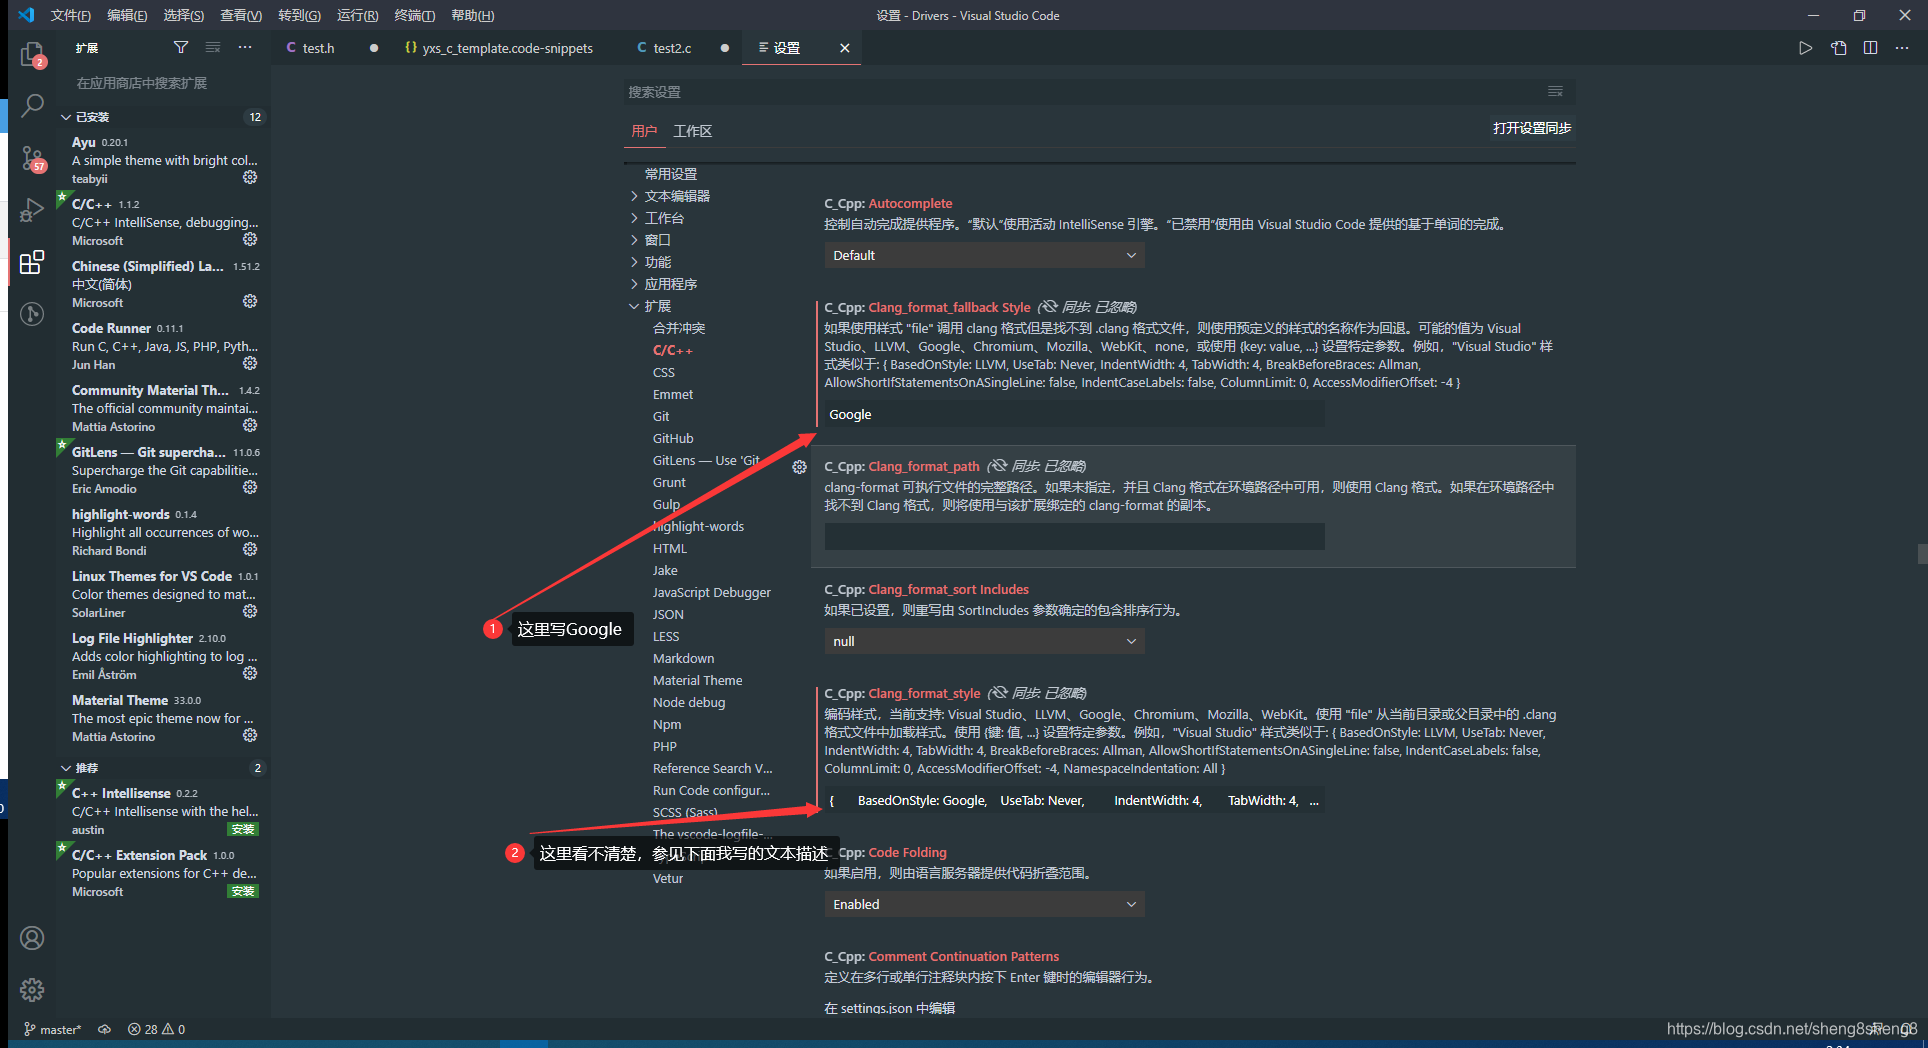This screenshot has width=1928, height=1048.
Task: Open the Code Folding Enabled dropdown
Action: [x=983, y=903]
